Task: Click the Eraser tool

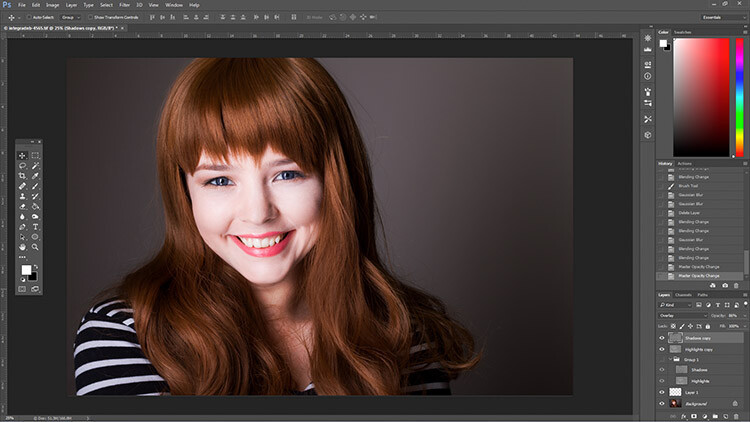Action: tap(22, 206)
